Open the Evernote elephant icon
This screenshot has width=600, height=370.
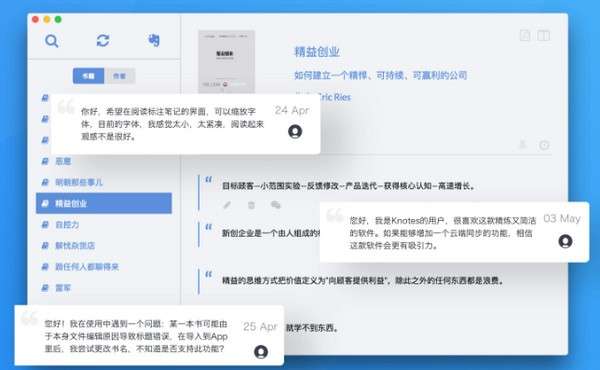click(154, 40)
